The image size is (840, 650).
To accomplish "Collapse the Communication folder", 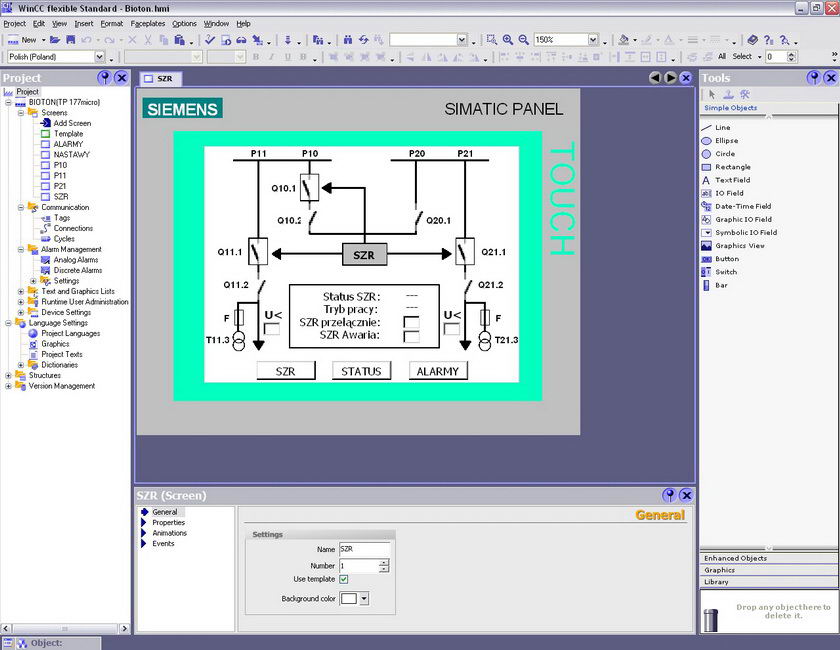I will click(21, 207).
